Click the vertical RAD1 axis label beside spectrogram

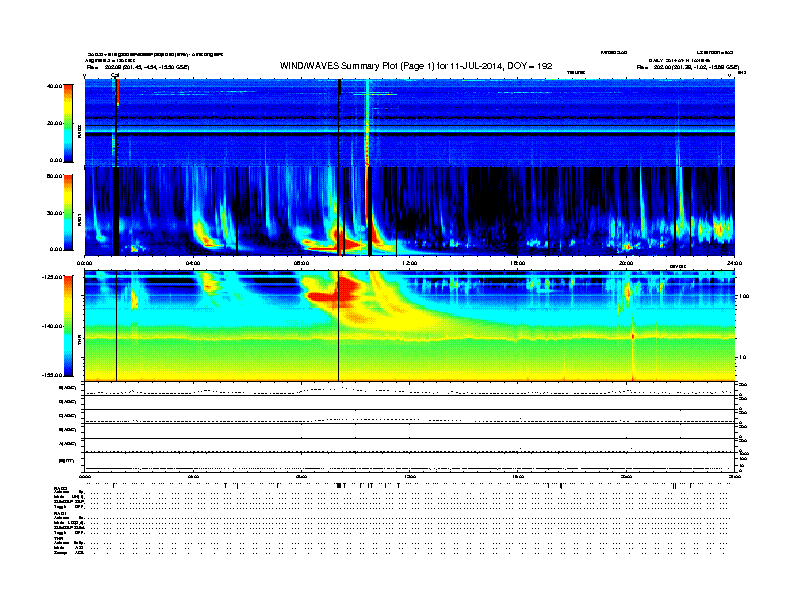coord(79,220)
